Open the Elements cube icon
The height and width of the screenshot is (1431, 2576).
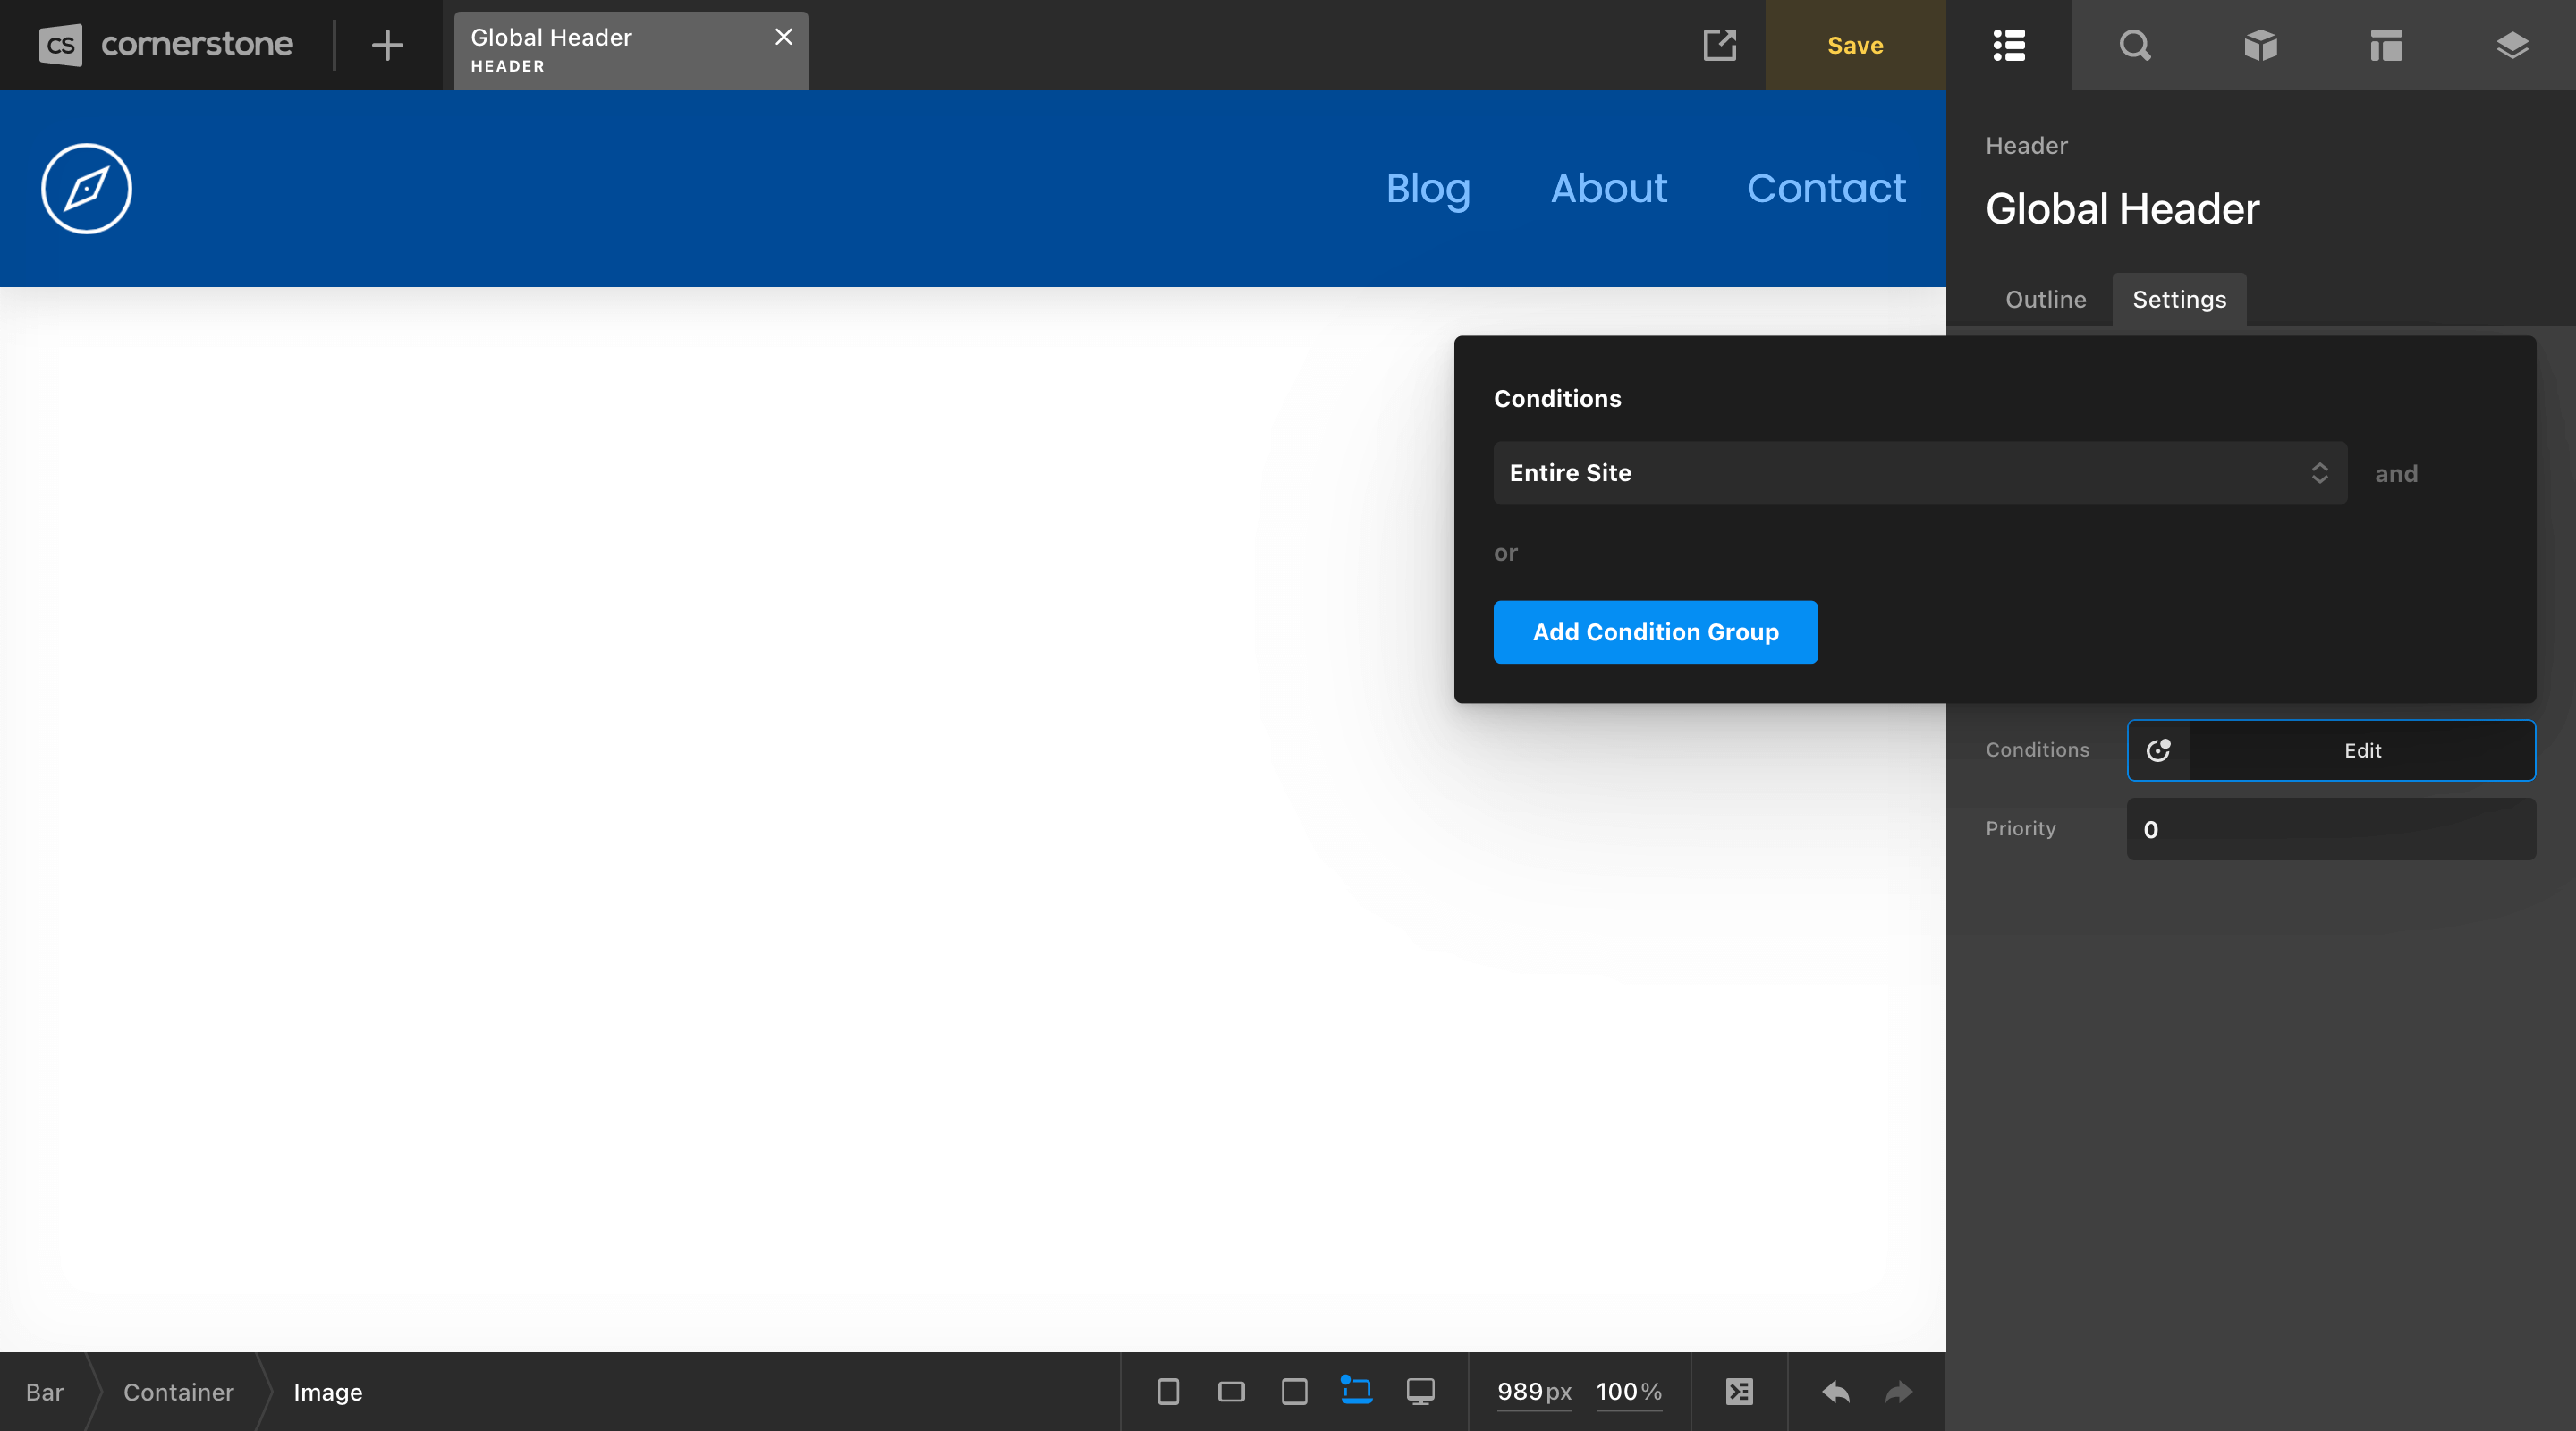2260,45
